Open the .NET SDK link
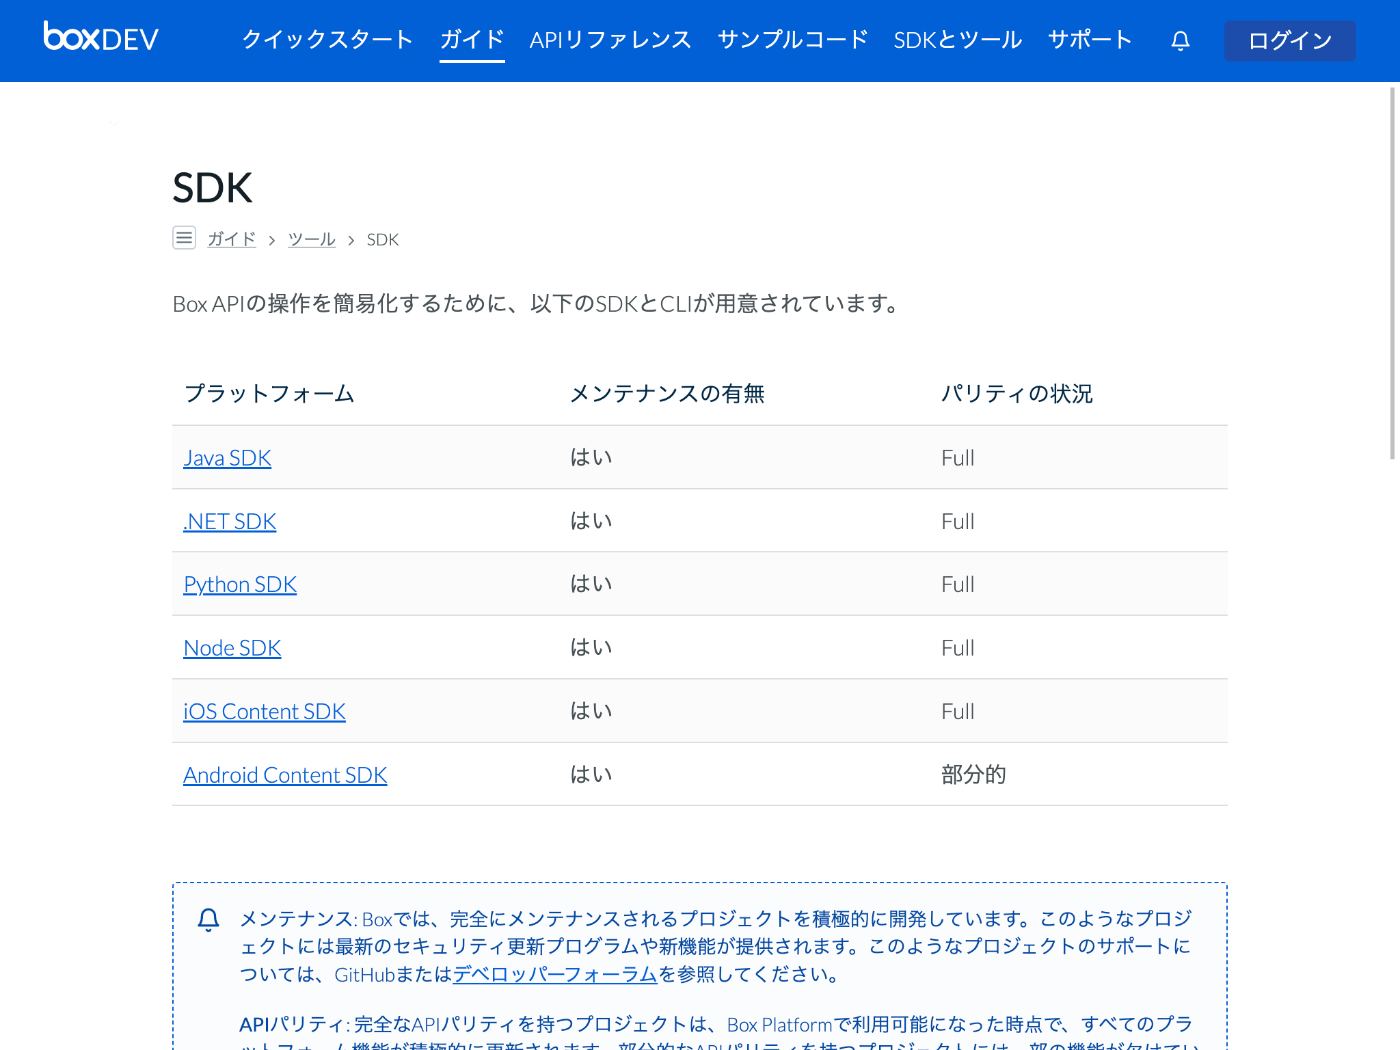1400x1050 pixels. click(x=230, y=521)
